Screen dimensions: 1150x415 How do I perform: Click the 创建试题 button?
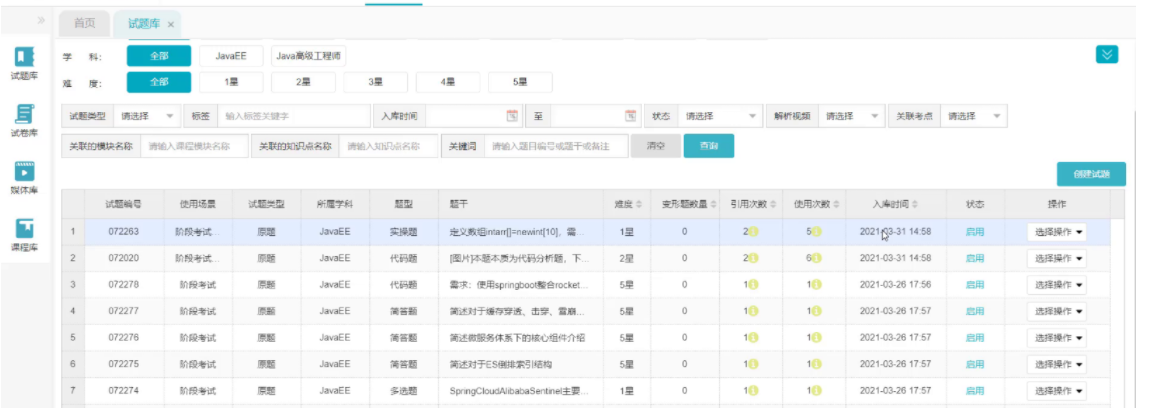tap(1091, 175)
